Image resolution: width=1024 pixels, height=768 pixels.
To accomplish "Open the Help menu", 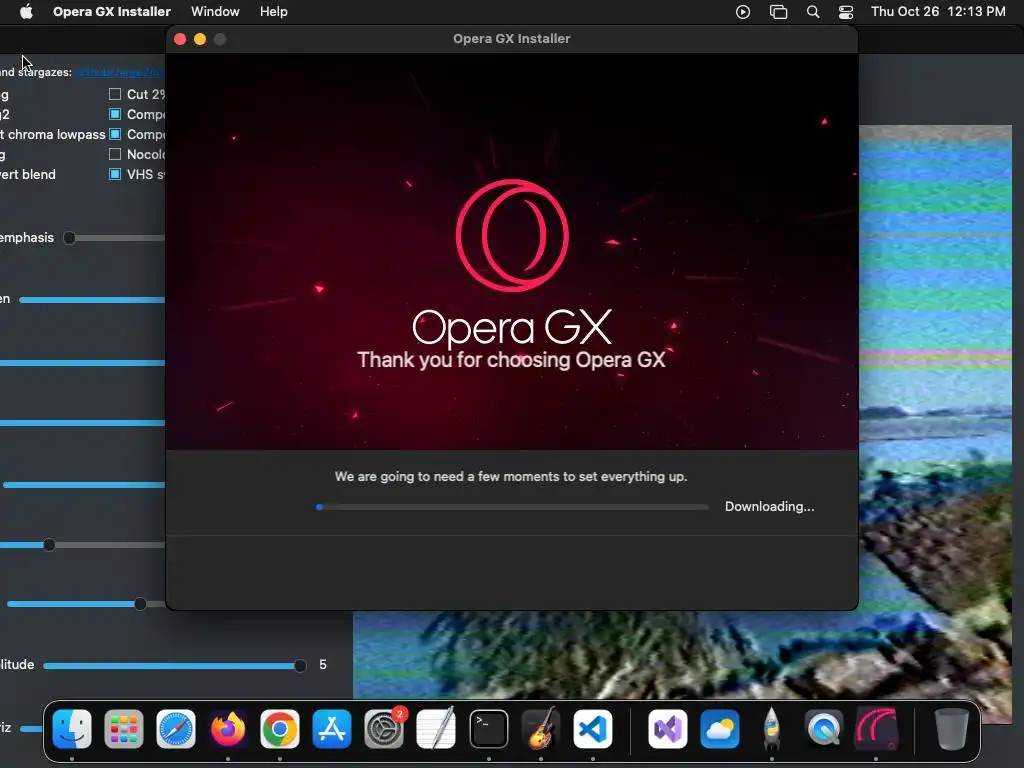I will [x=273, y=12].
